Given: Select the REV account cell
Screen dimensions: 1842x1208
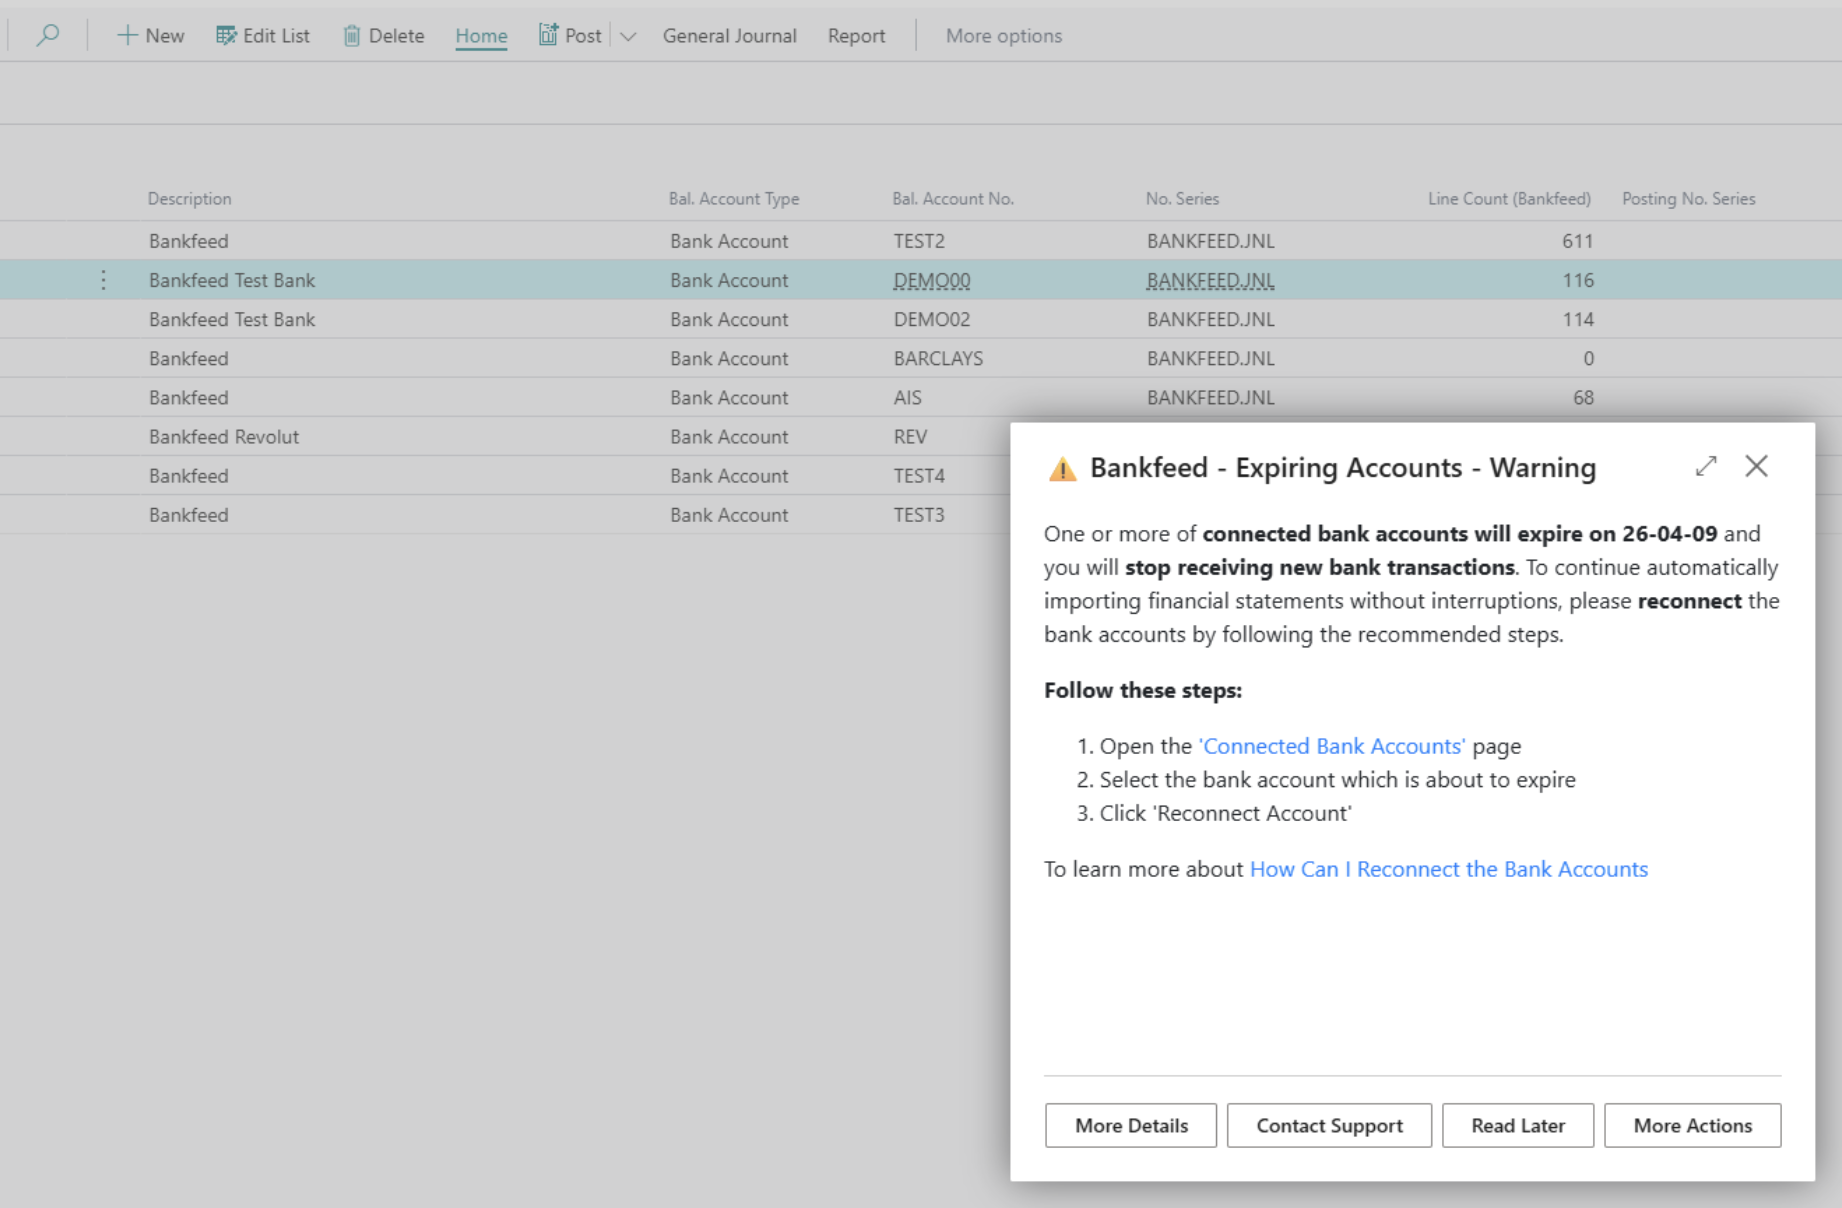Looking at the screenshot, I should [910, 437].
